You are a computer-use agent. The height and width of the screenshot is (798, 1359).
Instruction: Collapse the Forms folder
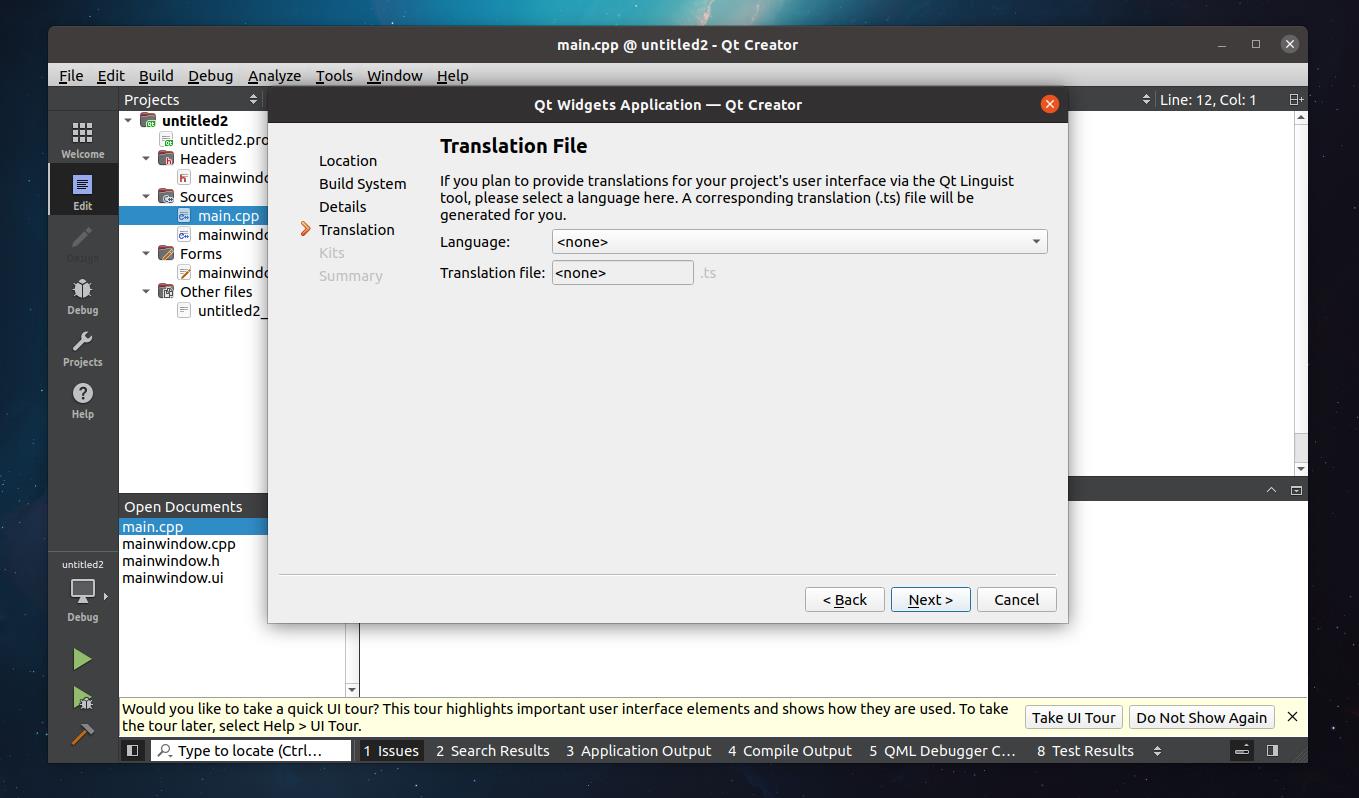[x=147, y=254]
